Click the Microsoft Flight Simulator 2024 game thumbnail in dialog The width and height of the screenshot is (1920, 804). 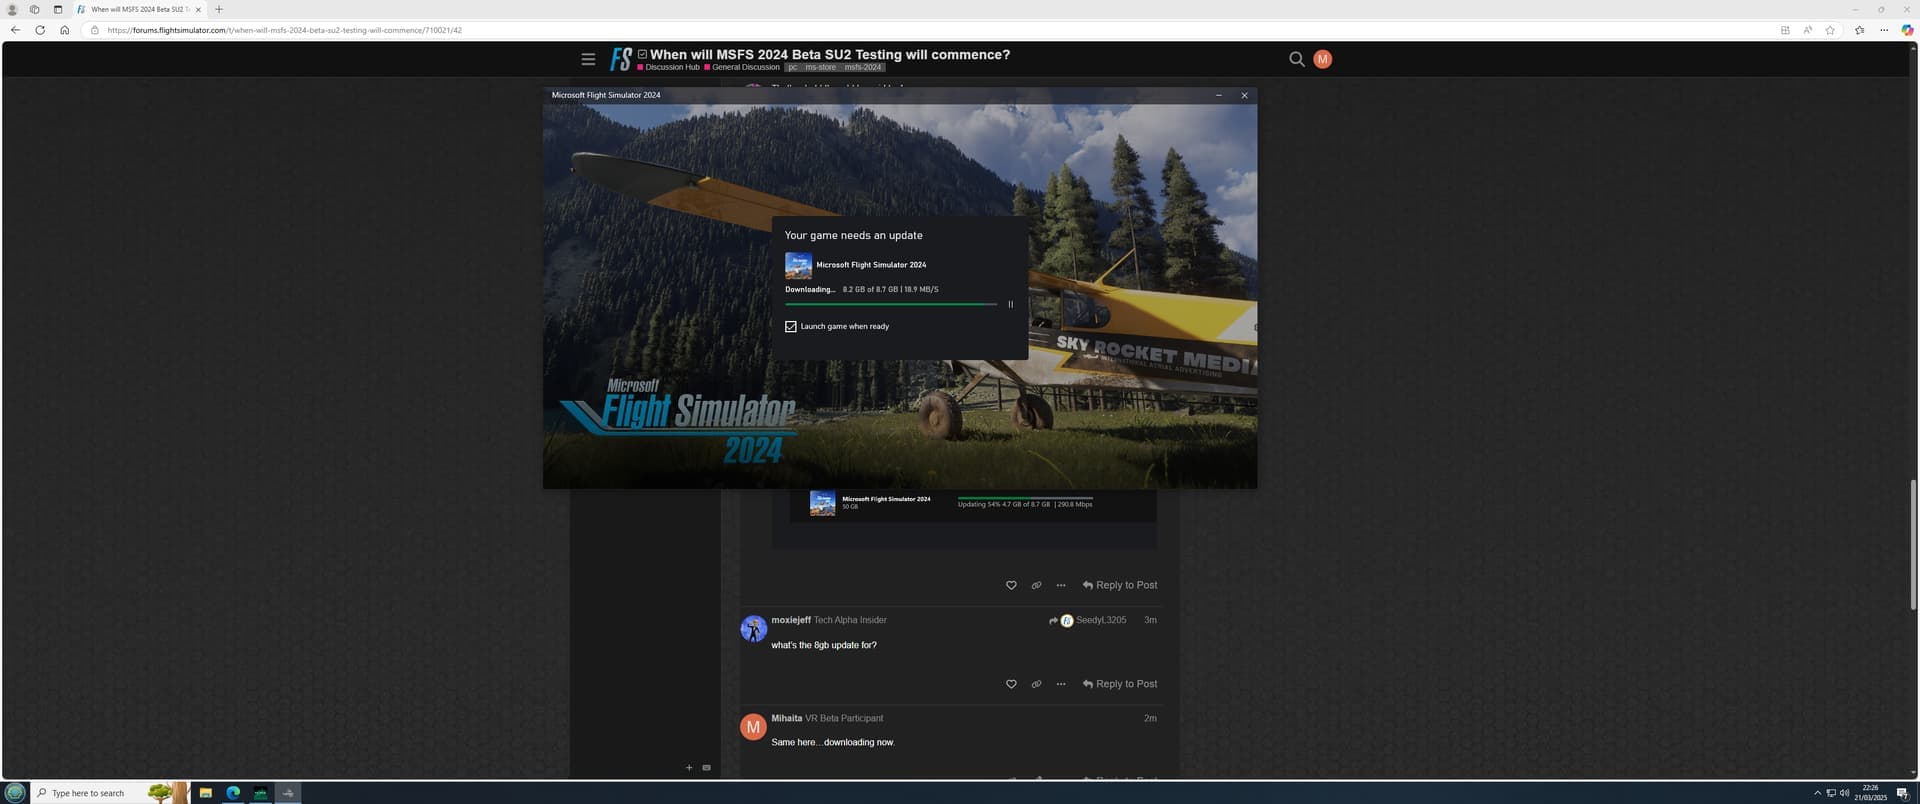pyautogui.click(x=798, y=265)
